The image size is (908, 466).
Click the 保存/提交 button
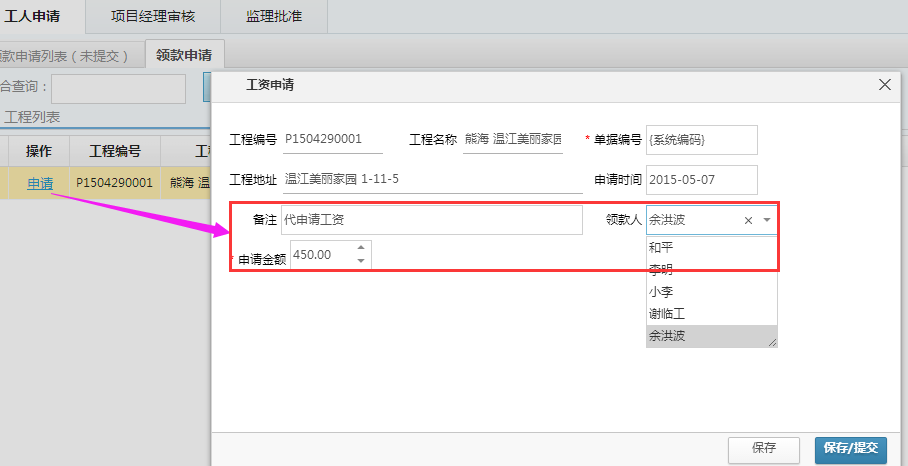click(851, 449)
